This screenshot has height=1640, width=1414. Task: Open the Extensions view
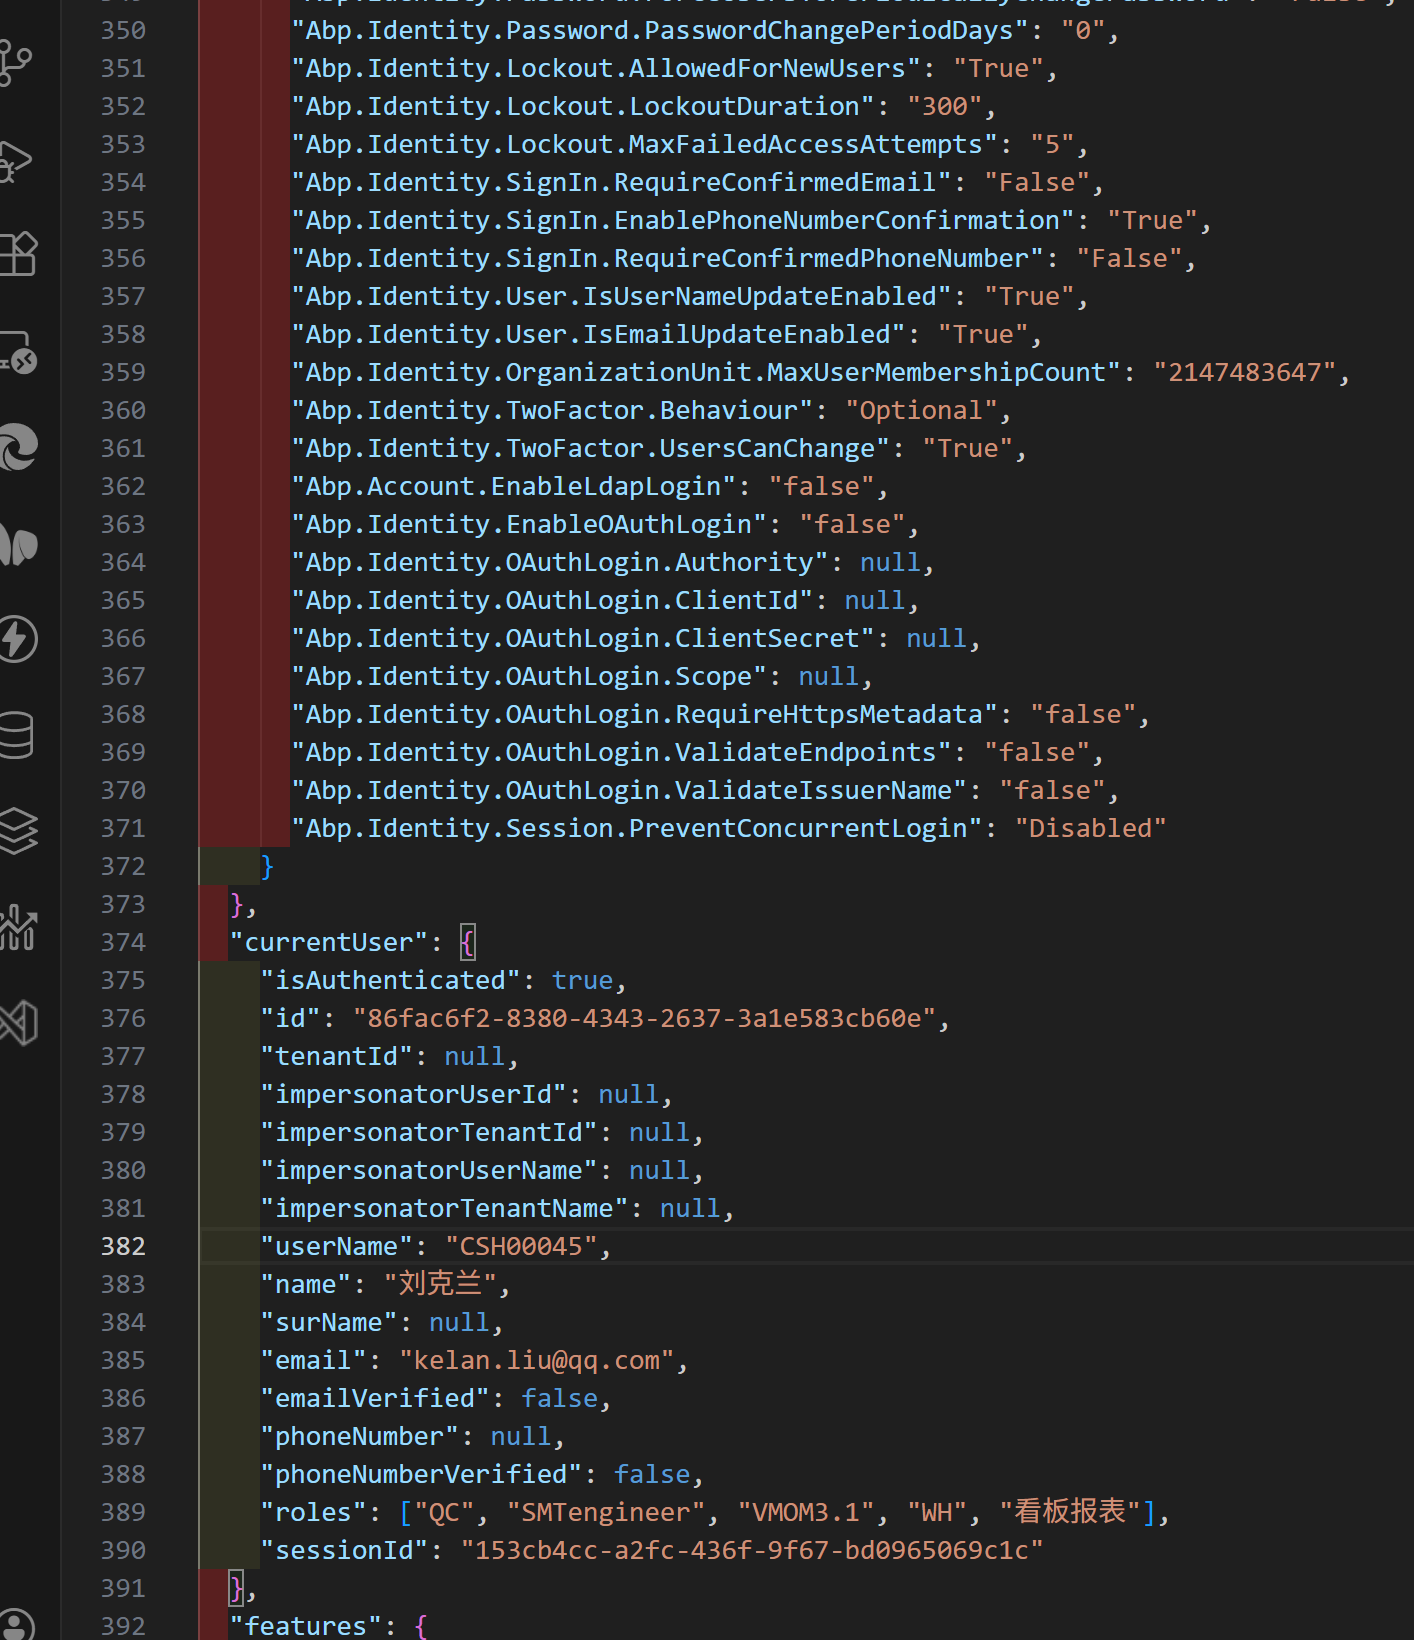click(16, 254)
